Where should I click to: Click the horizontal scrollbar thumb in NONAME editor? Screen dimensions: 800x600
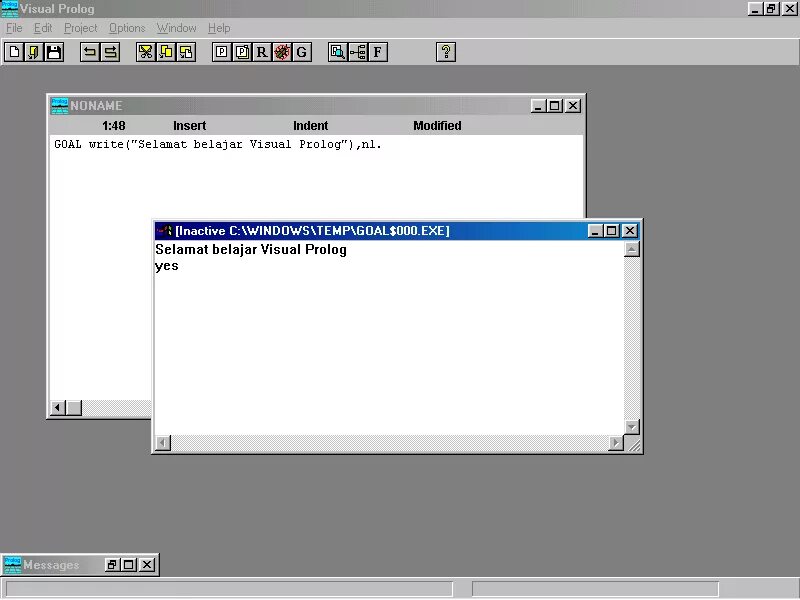coord(74,408)
